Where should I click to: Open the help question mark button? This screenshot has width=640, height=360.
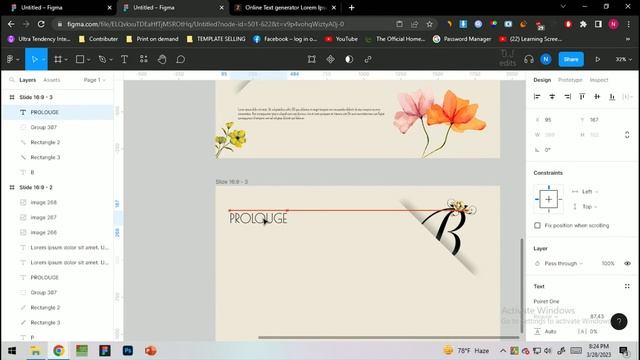click(619, 322)
